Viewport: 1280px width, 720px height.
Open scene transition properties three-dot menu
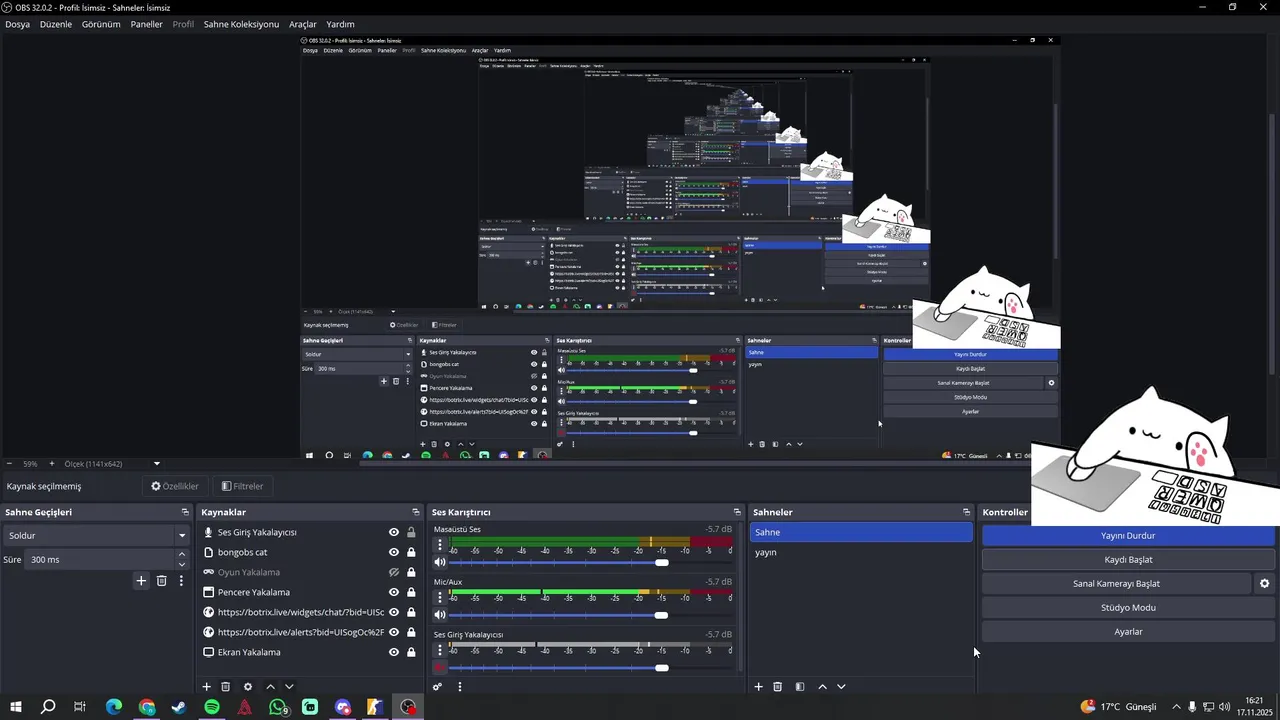click(181, 580)
